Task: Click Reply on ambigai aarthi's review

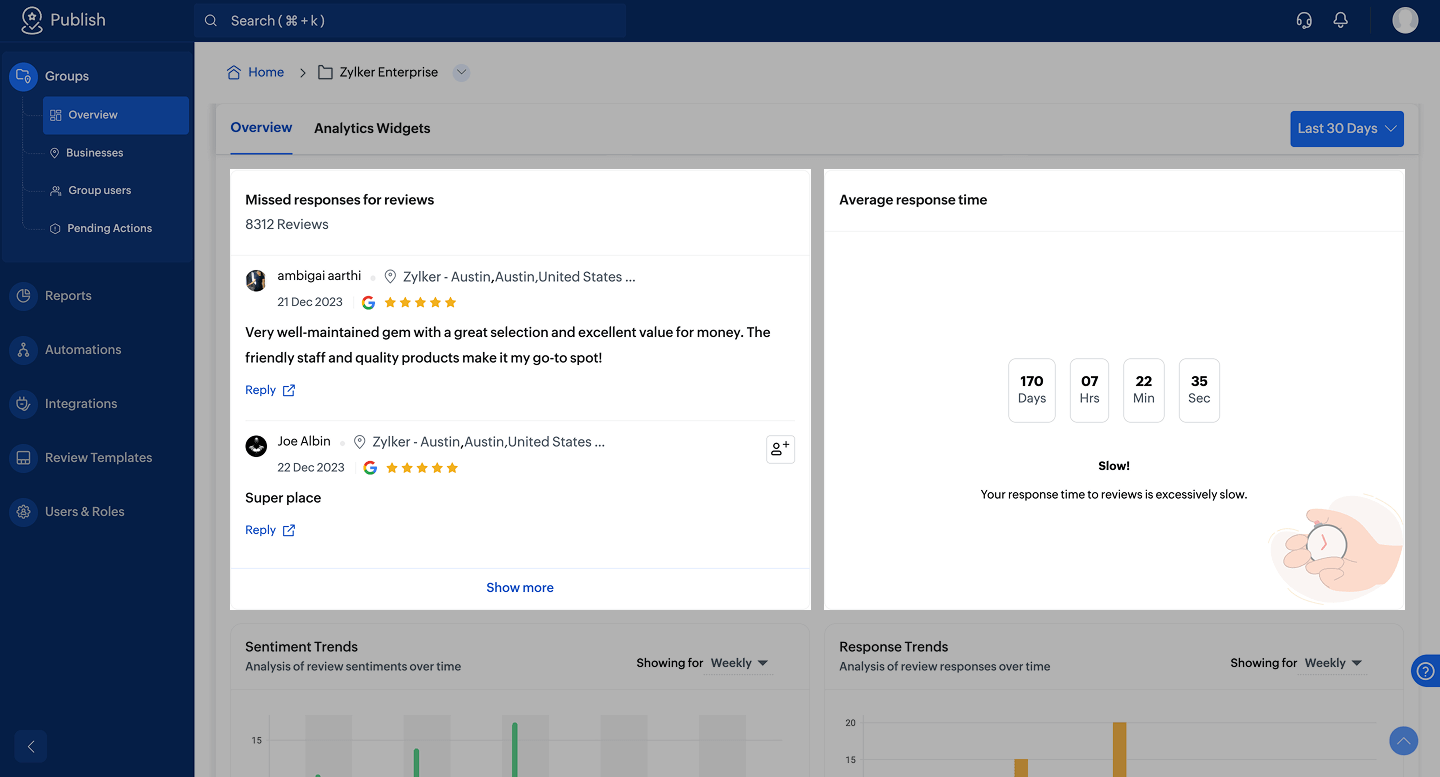Action: (260, 390)
